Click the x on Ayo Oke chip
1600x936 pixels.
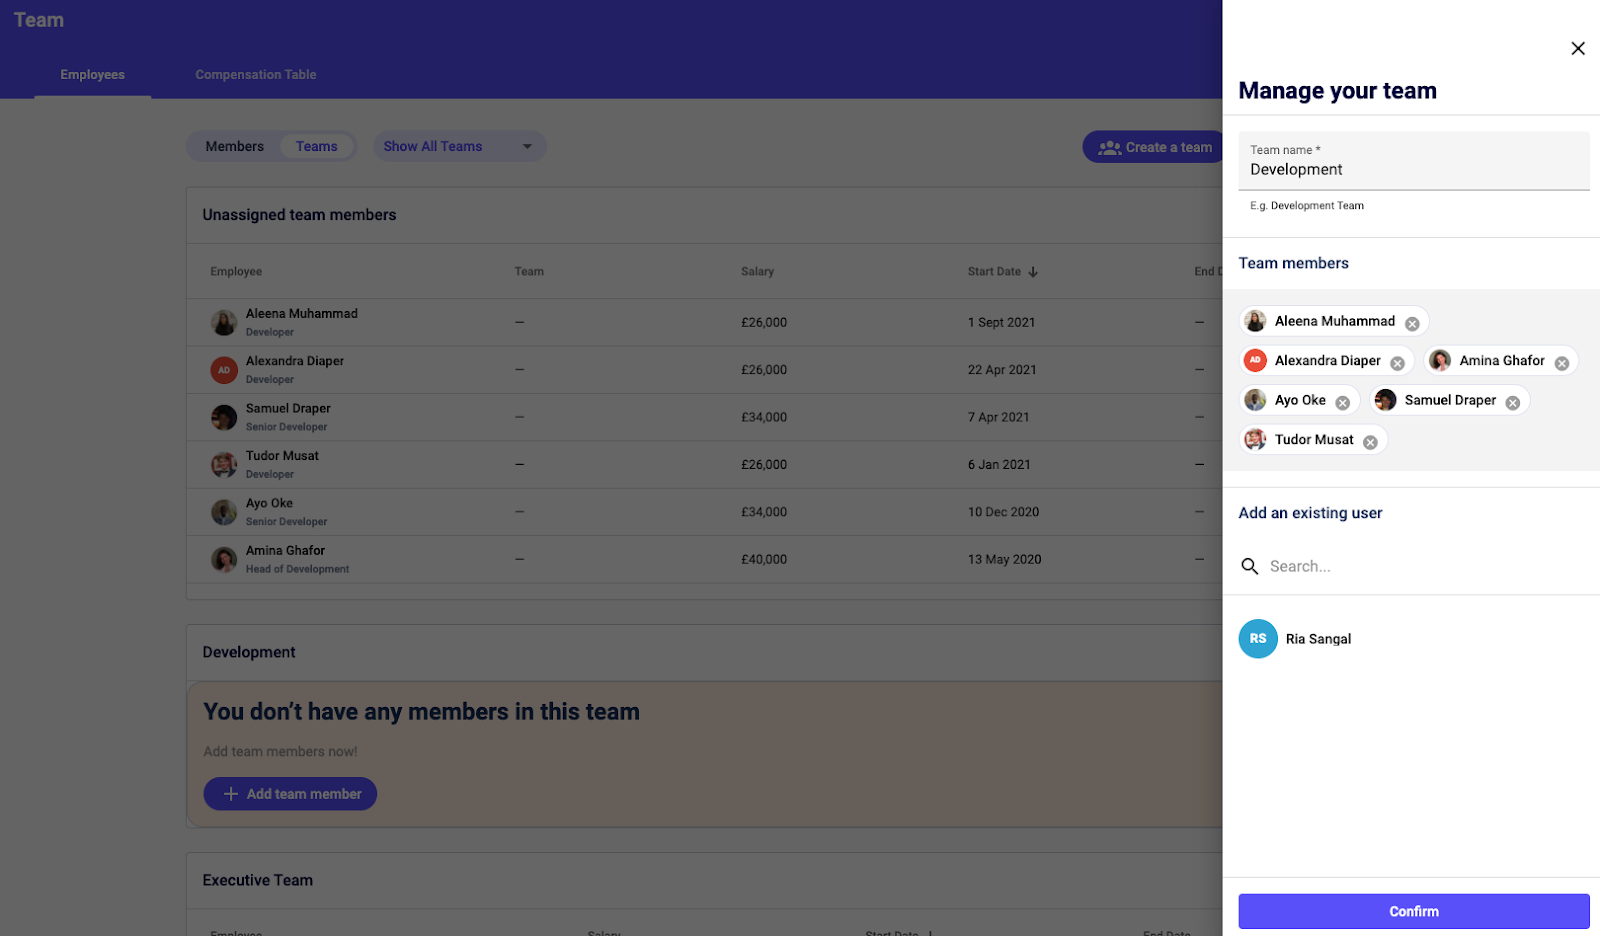click(x=1342, y=403)
